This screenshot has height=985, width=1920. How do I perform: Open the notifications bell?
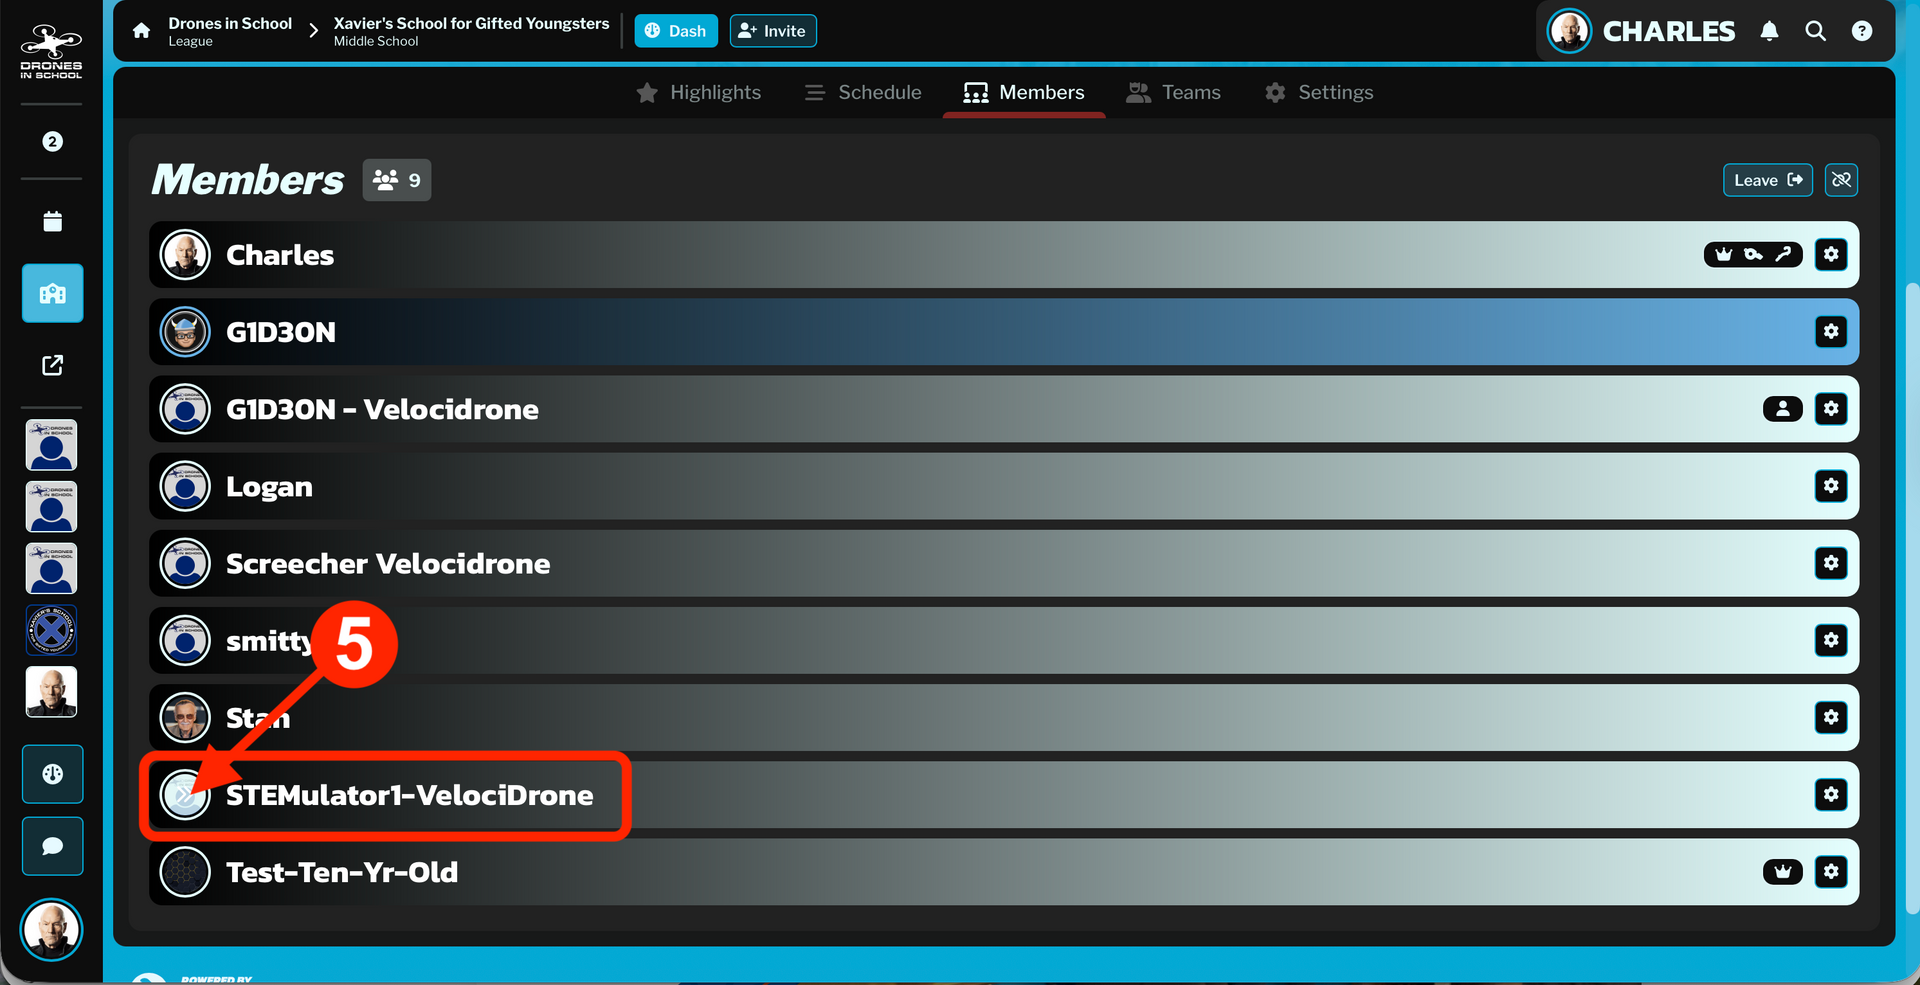tap(1769, 31)
